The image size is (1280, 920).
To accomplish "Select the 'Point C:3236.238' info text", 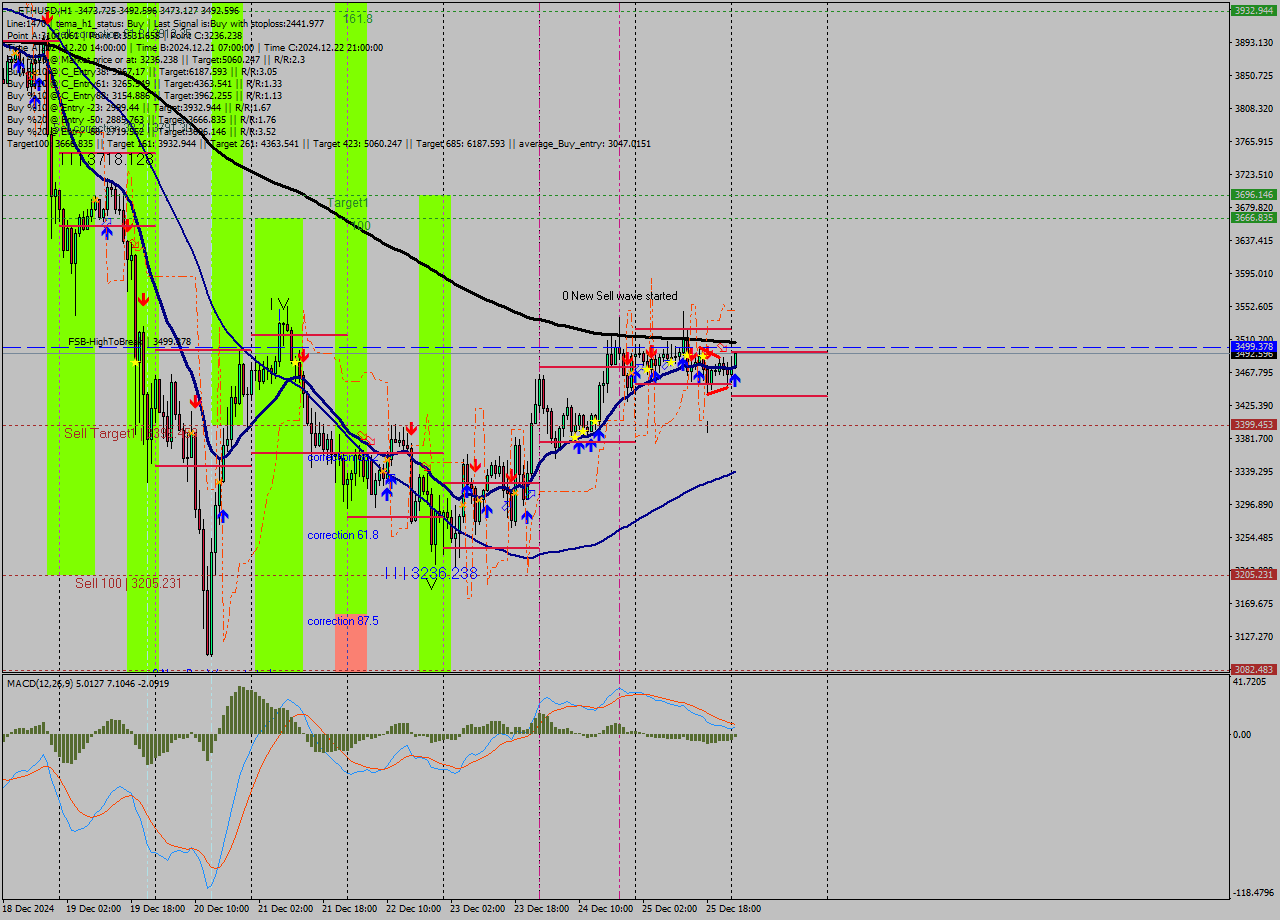I will pos(207,35).
